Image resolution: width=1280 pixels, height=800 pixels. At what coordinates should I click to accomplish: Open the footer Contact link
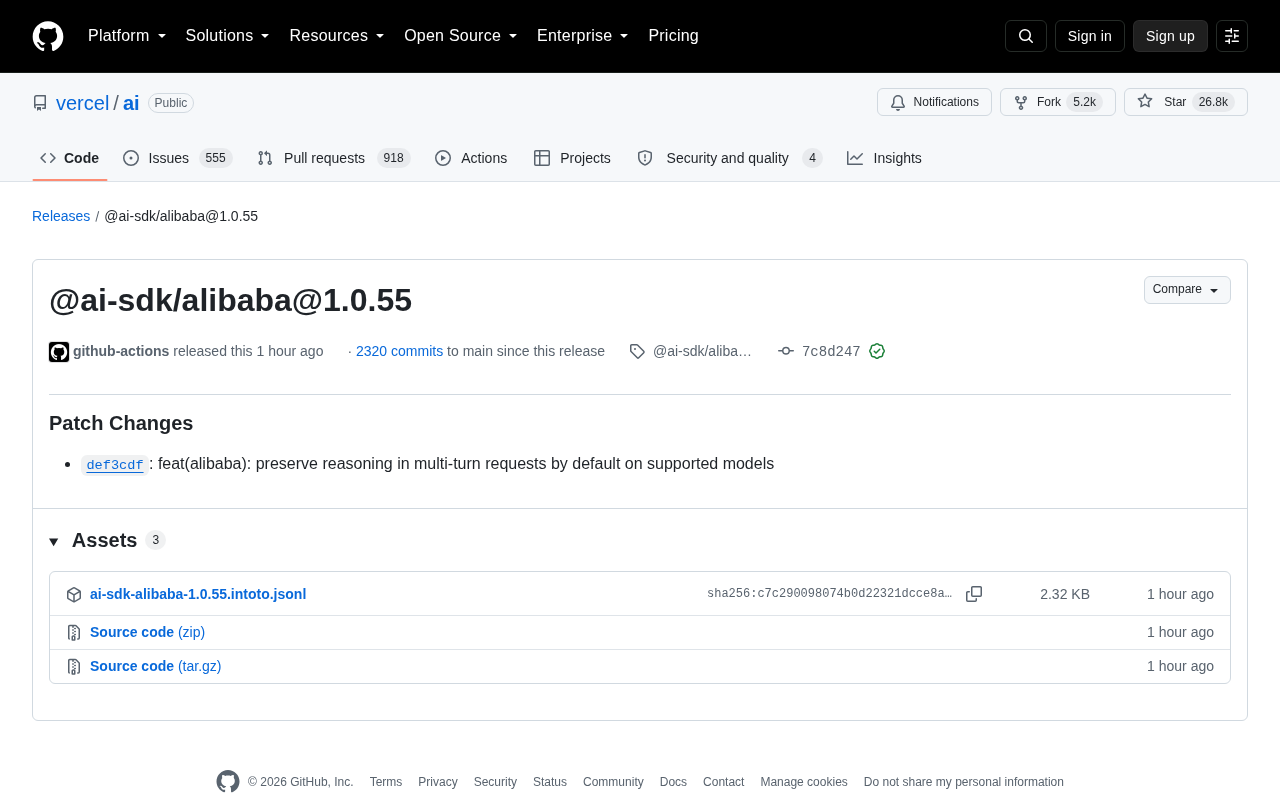pos(723,782)
